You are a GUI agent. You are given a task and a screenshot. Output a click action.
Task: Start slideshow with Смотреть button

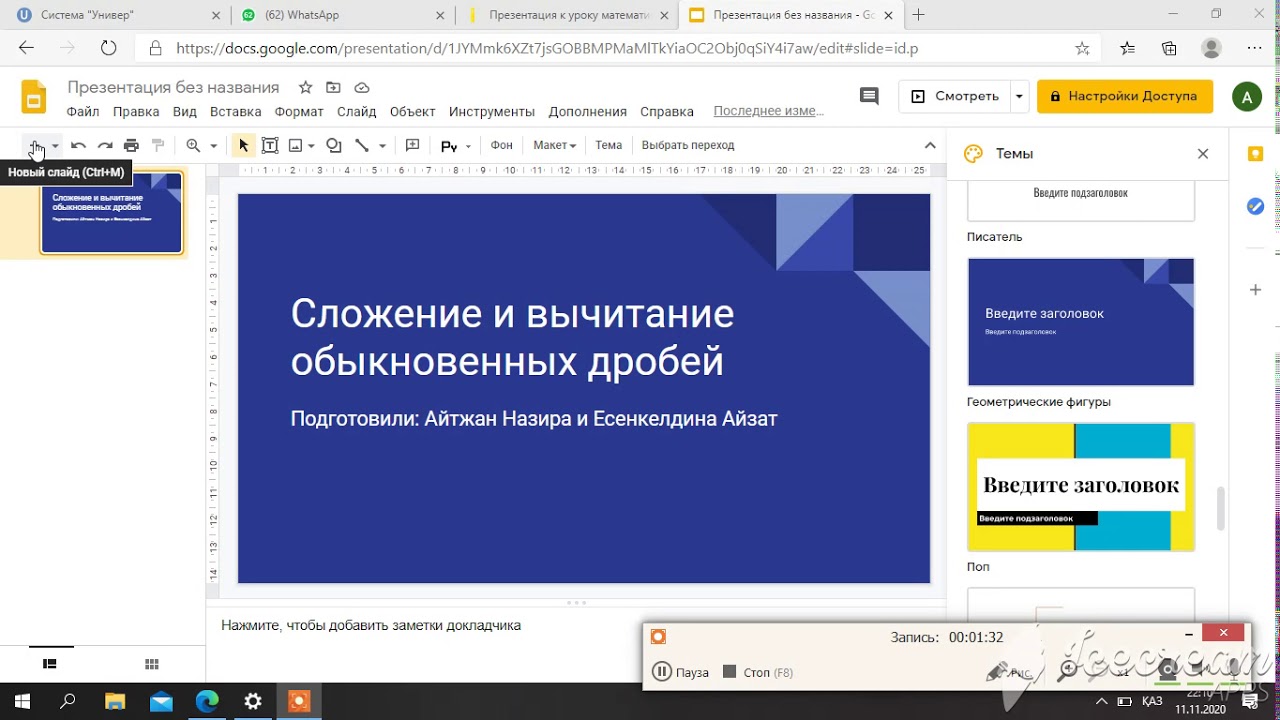click(955, 96)
